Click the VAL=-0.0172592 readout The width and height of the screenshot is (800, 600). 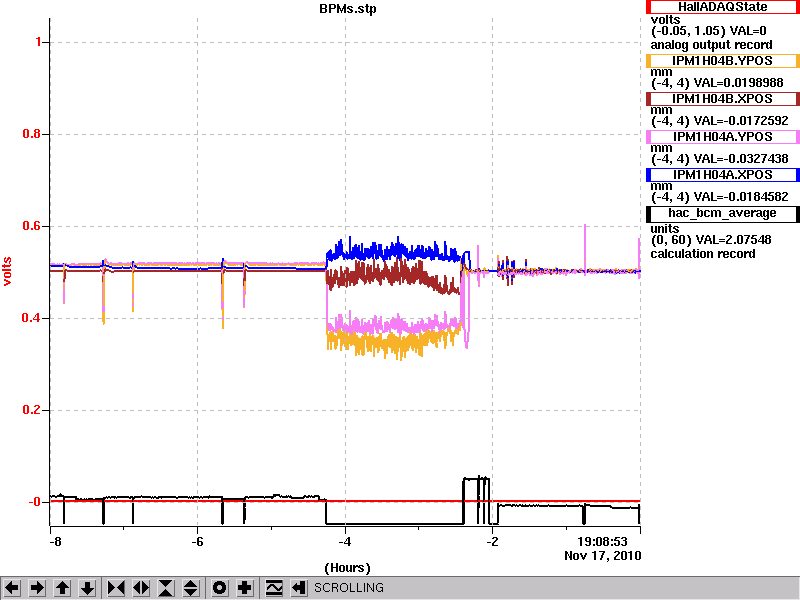pyautogui.click(x=741, y=121)
